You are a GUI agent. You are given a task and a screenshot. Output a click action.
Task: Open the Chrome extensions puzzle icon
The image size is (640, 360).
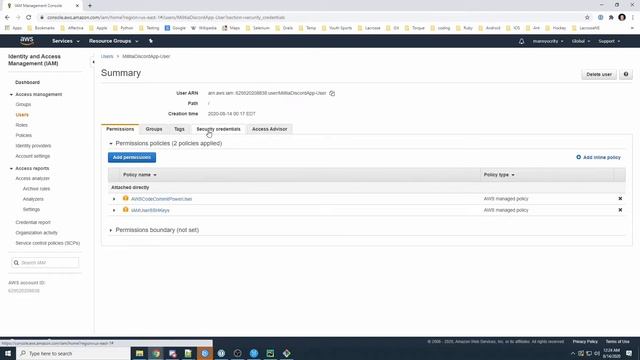[x=611, y=18]
